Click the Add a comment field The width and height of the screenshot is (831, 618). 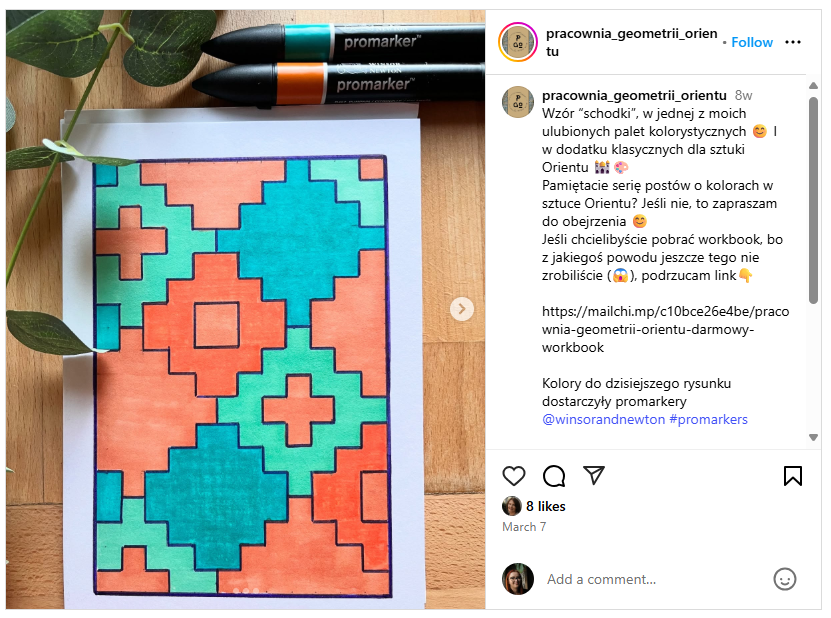pos(655,579)
